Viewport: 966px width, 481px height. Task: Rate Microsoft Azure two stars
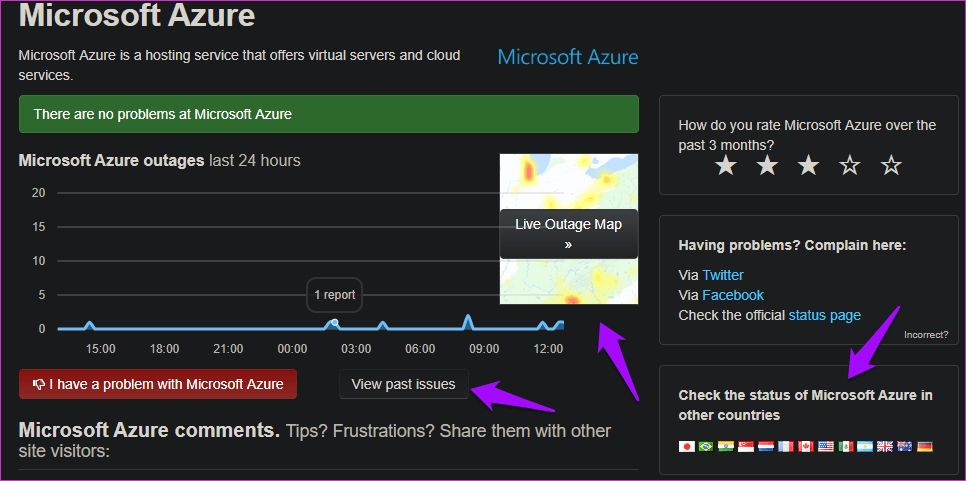pos(767,165)
